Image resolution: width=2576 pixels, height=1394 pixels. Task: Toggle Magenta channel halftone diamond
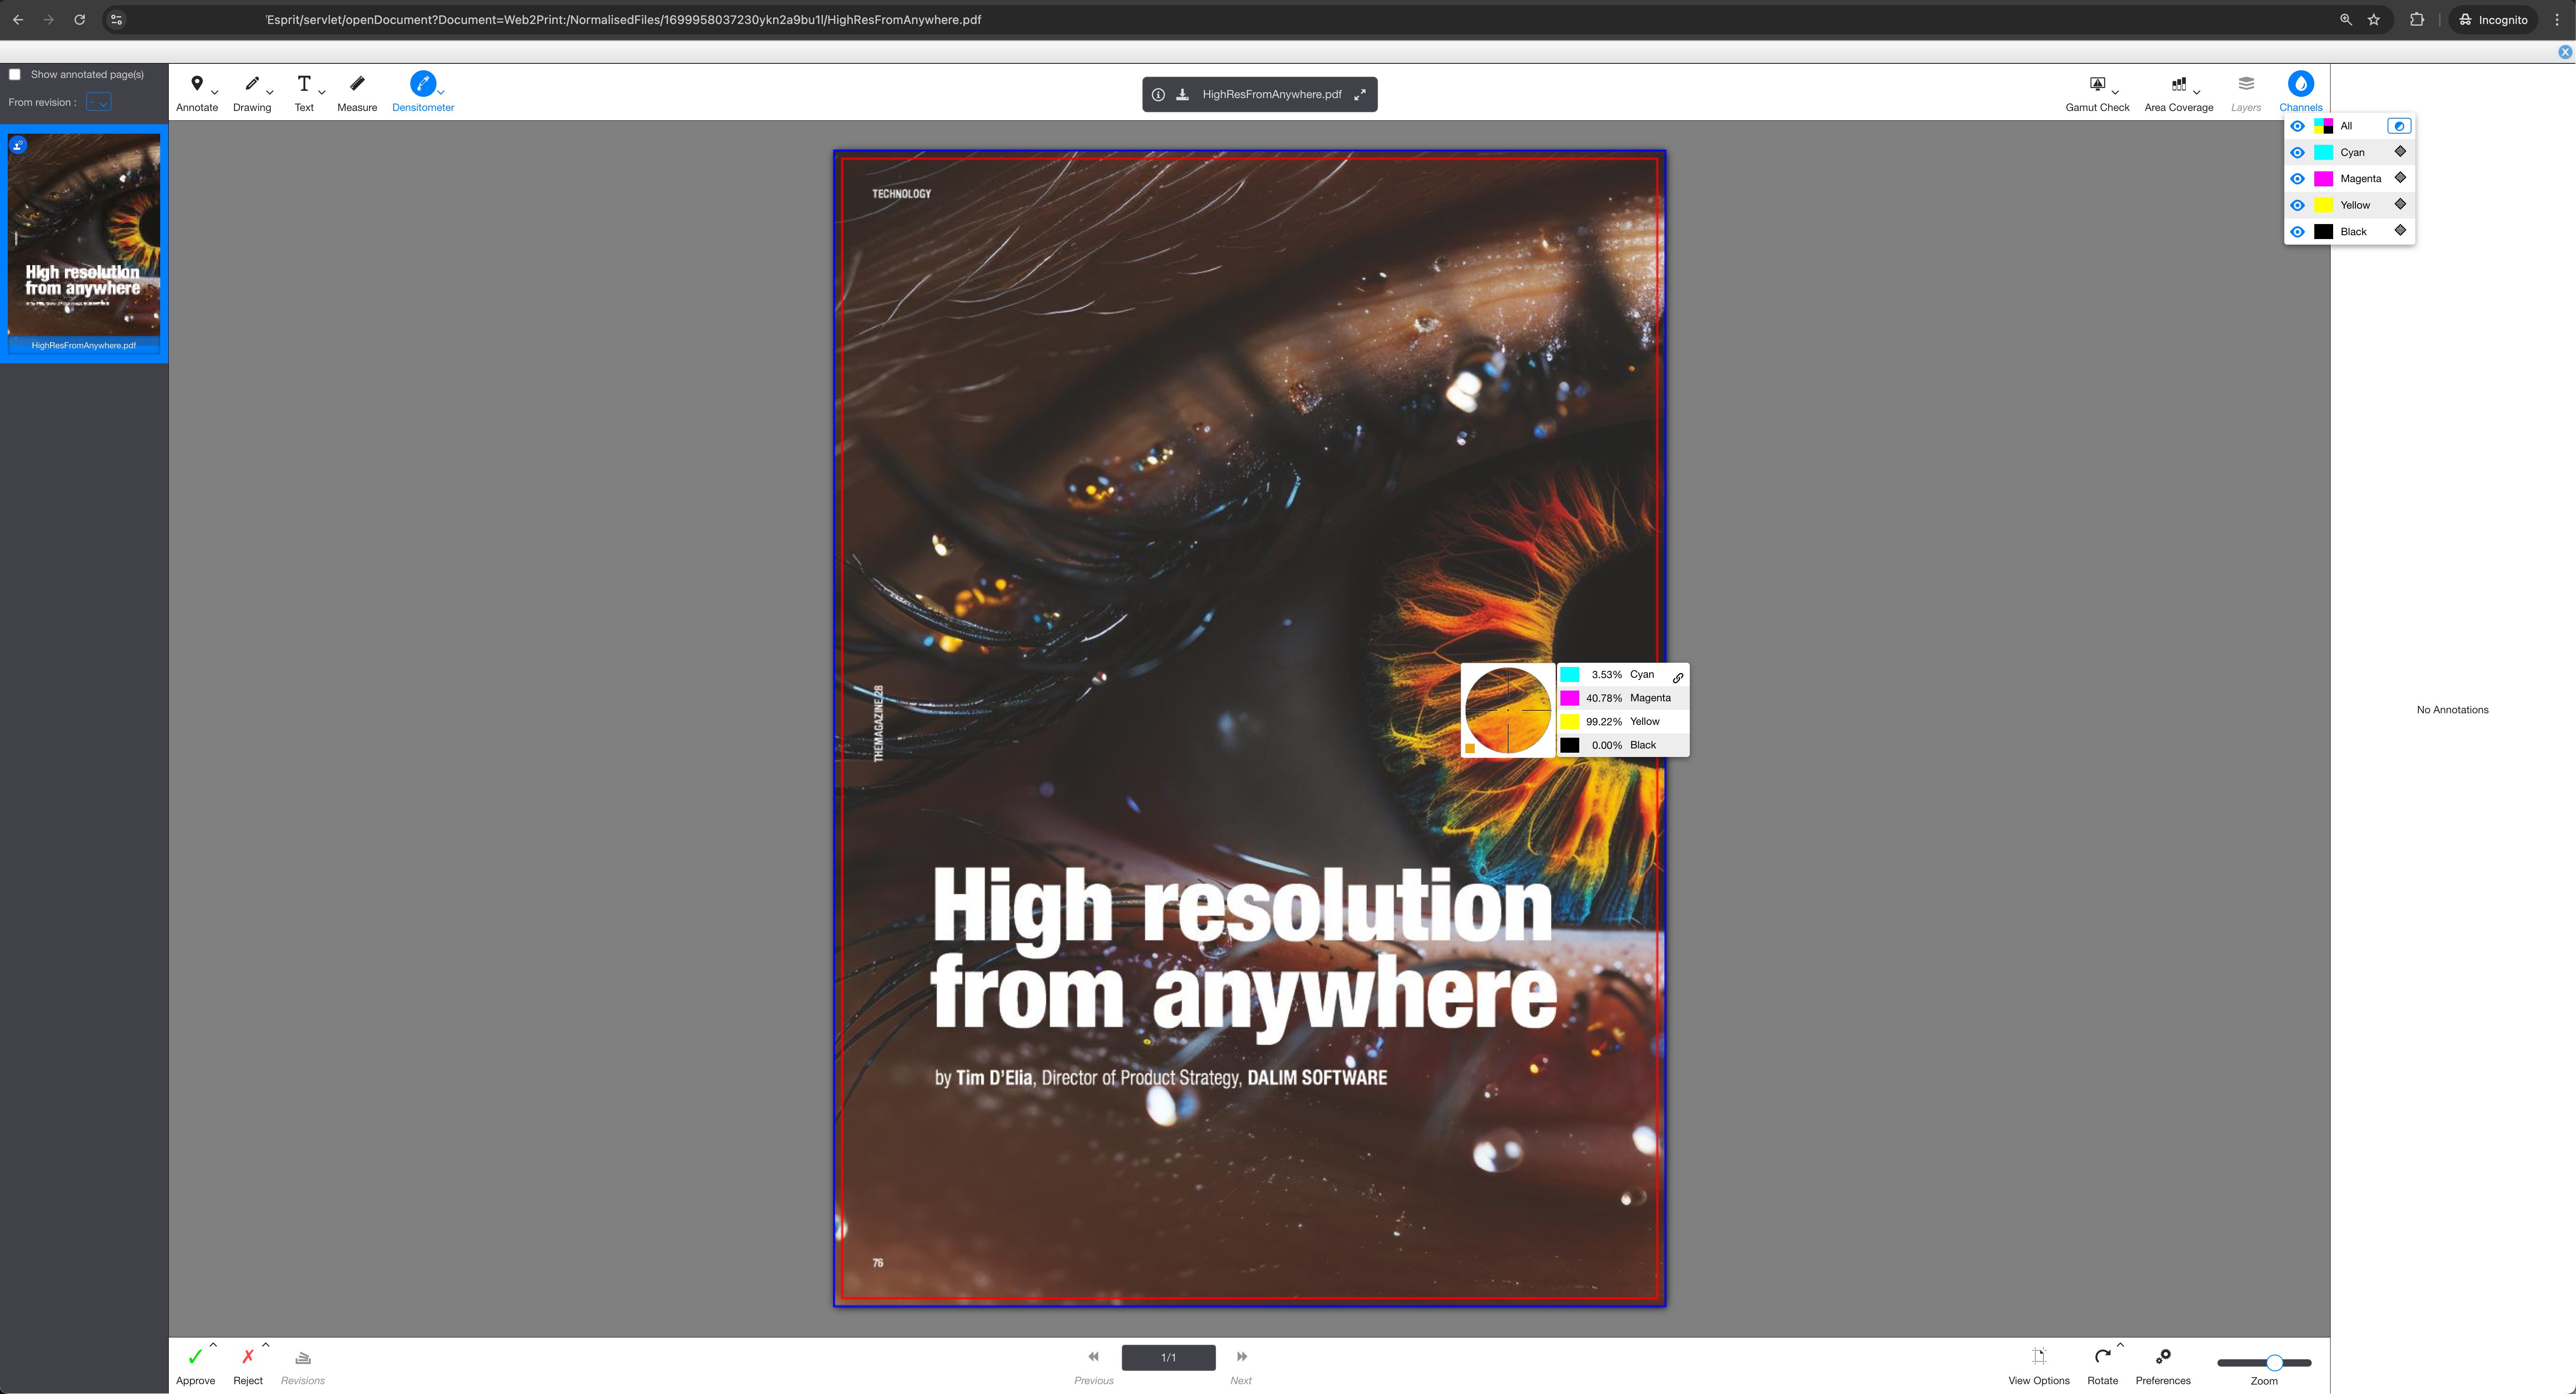pyautogui.click(x=2400, y=178)
